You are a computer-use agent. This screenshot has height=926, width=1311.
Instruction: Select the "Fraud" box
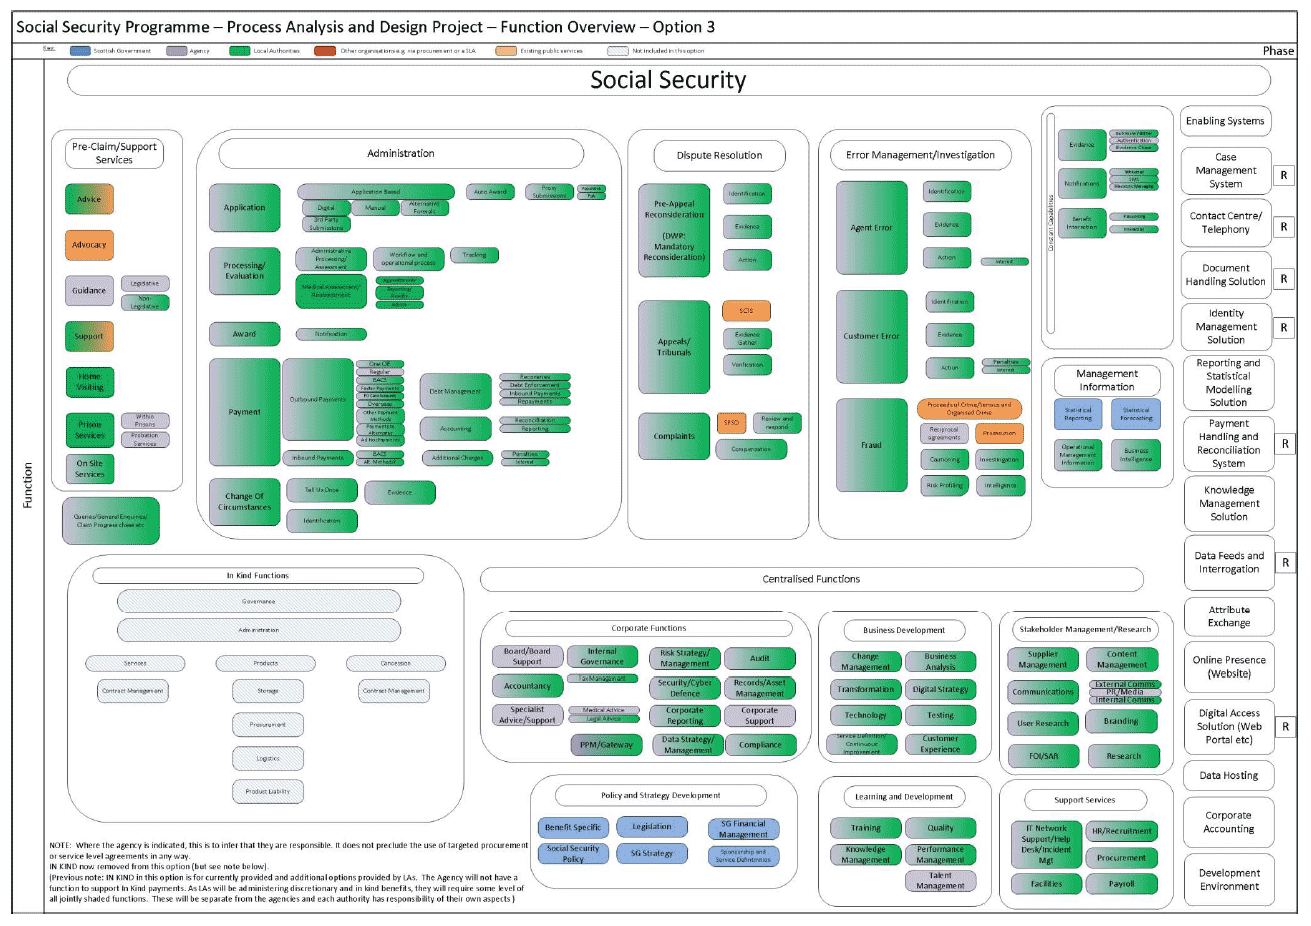point(872,446)
